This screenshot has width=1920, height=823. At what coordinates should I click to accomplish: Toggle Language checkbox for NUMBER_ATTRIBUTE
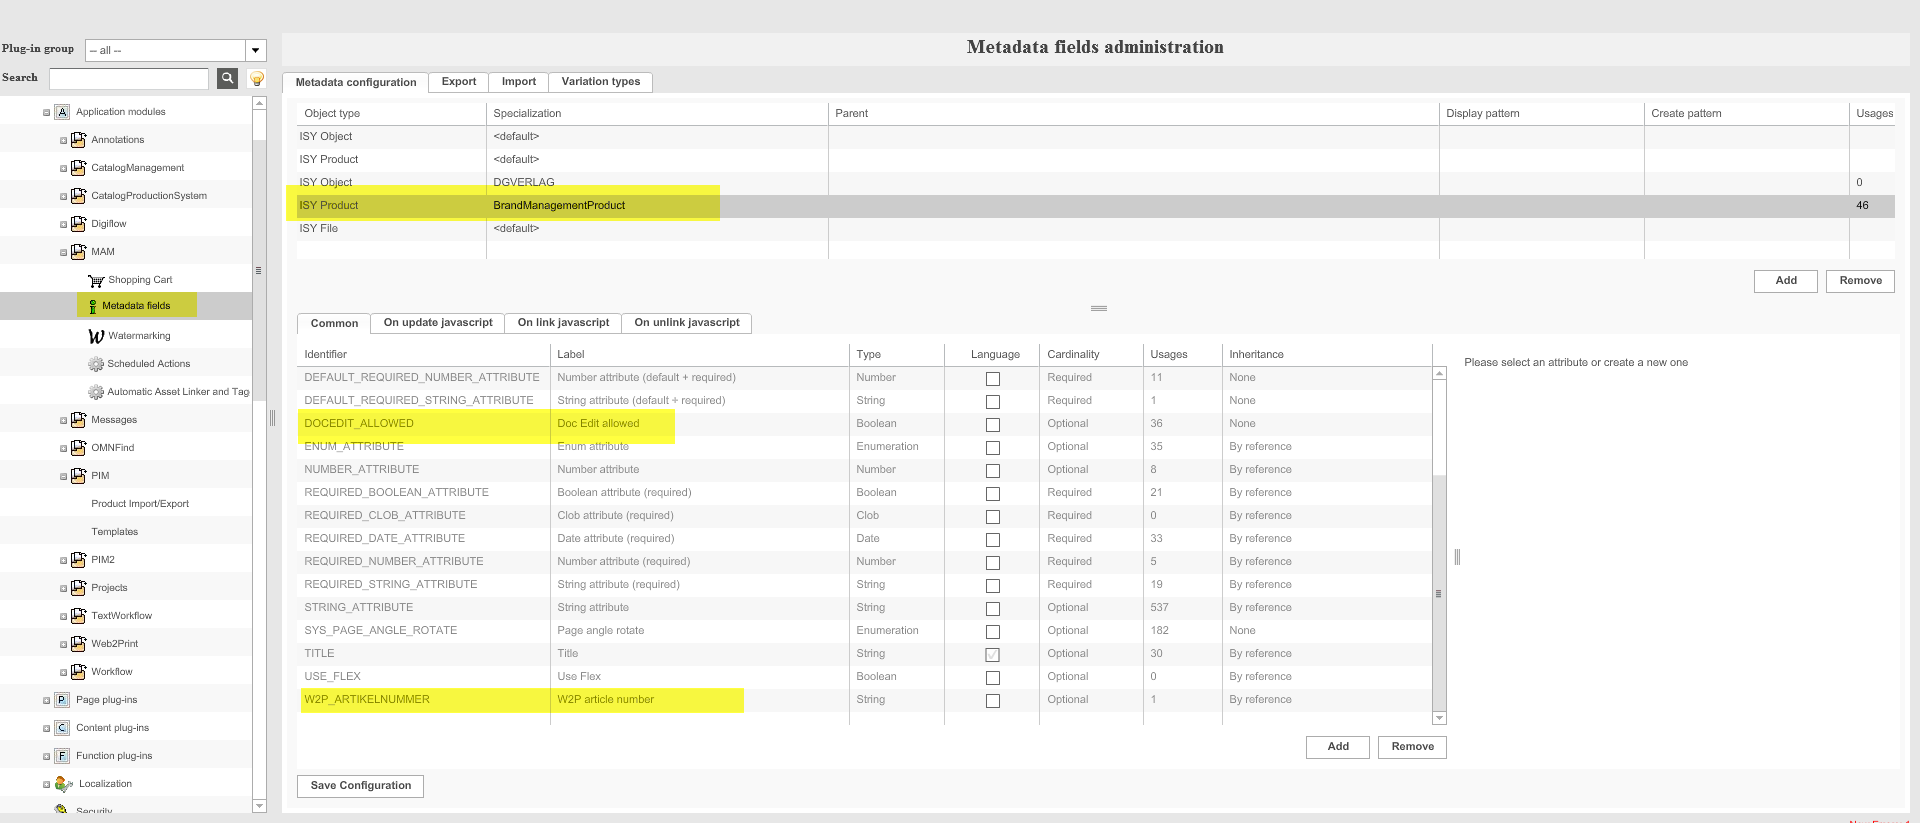point(993,471)
